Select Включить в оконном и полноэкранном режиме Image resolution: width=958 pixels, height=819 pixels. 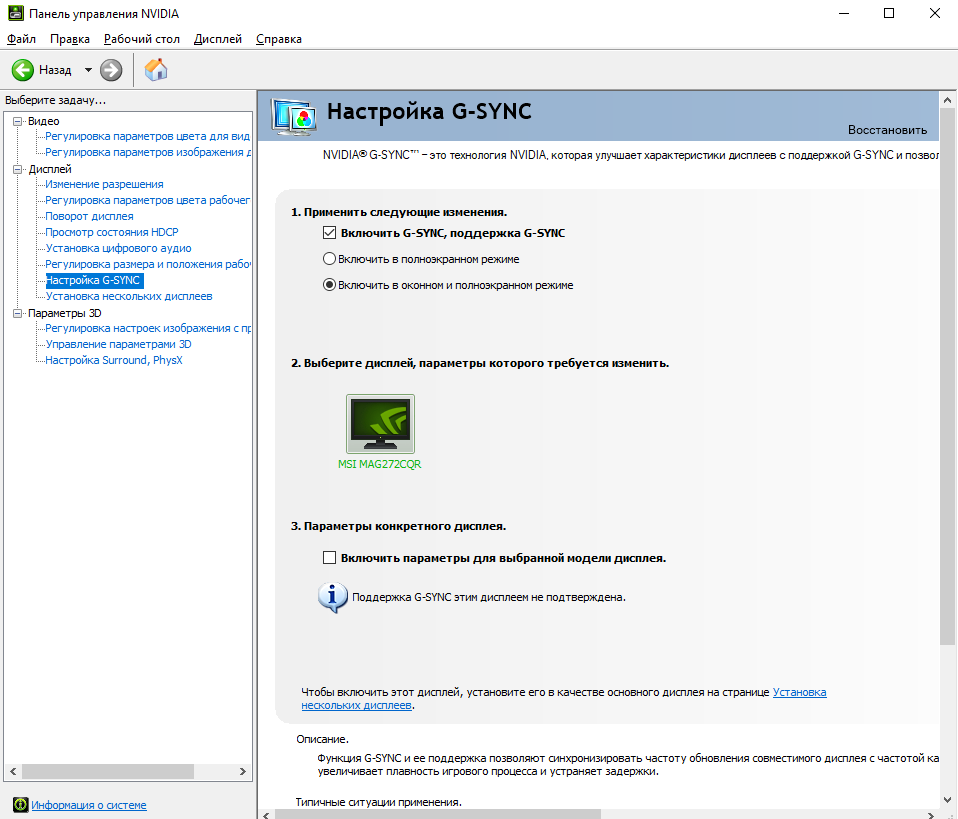pyautogui.click(x=329, y=285)
